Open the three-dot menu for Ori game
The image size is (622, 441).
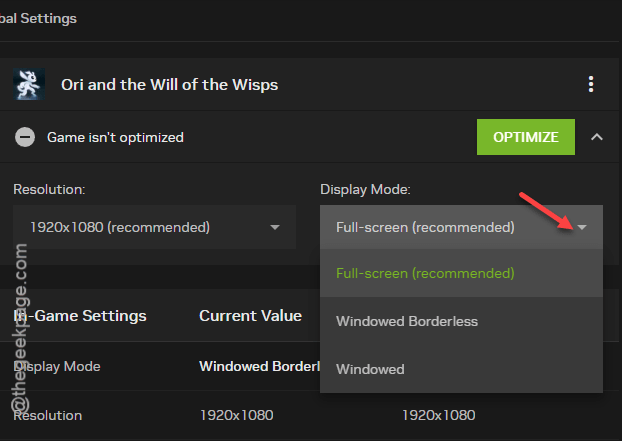point(591,84)
